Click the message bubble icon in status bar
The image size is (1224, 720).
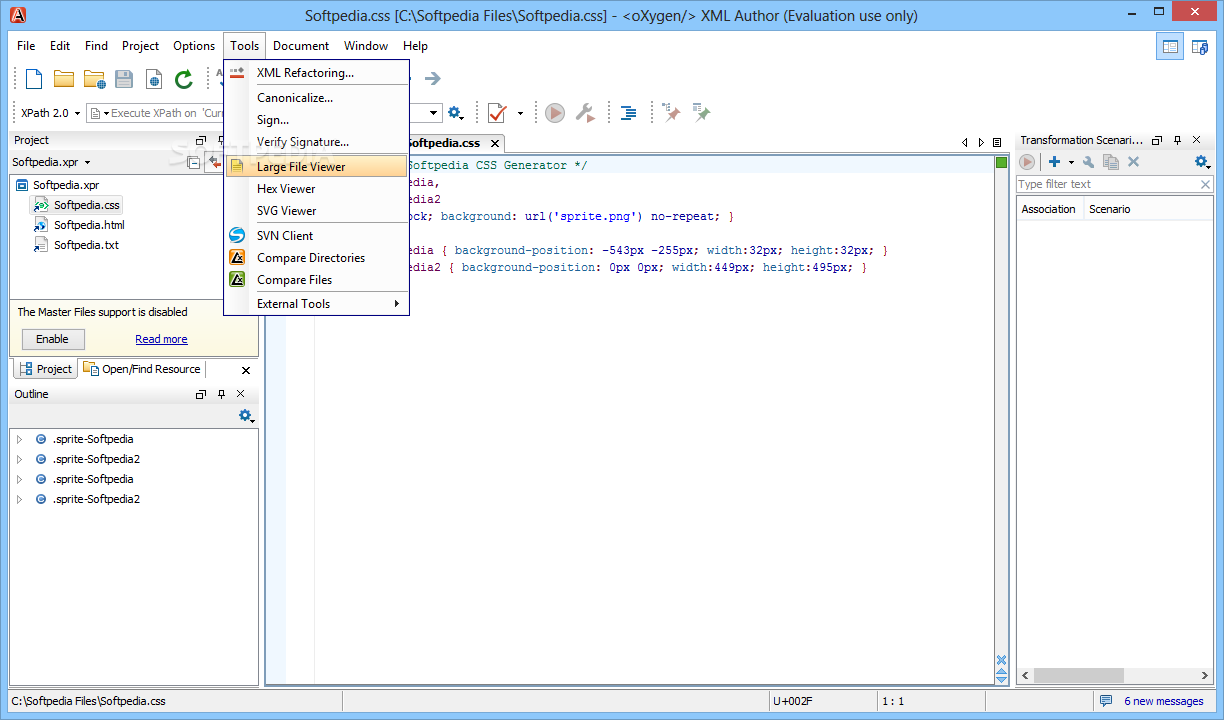[1106, 701]
